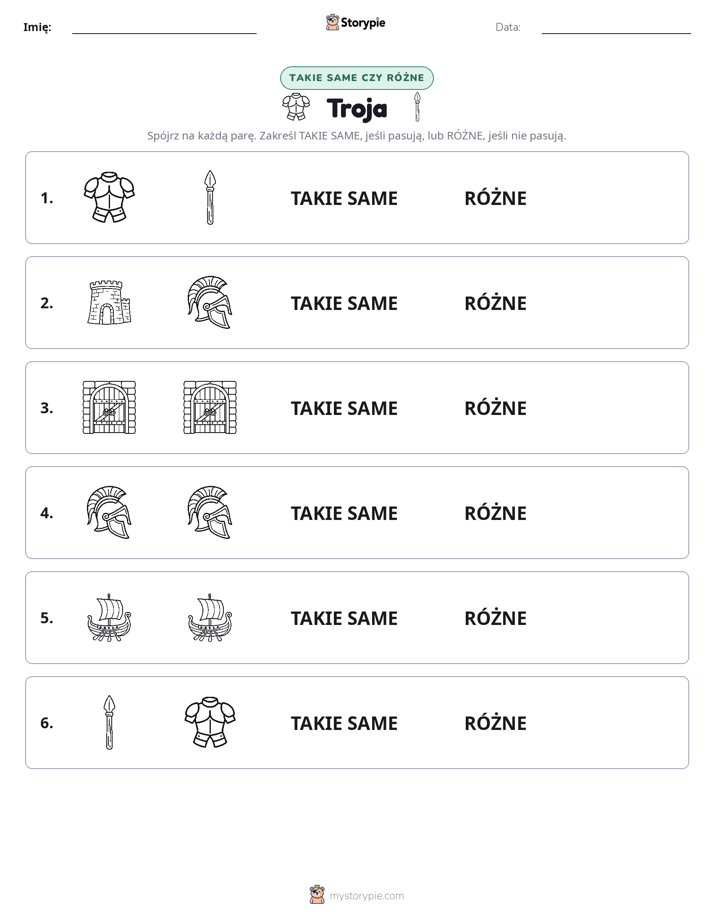Viewport: 714px width, 924px height.
Task: Click the helmet icon in row 2
Action: [x=210, y=302]
